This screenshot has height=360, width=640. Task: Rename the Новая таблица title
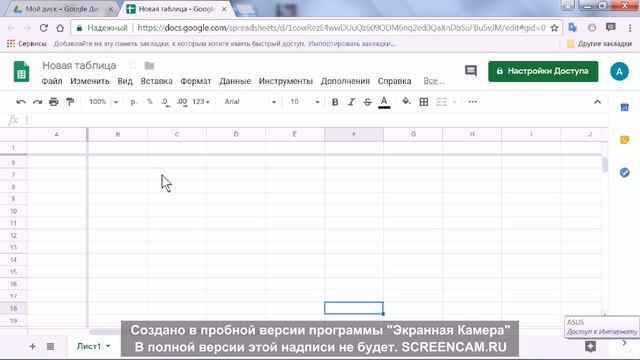click(x=79, y=66)
